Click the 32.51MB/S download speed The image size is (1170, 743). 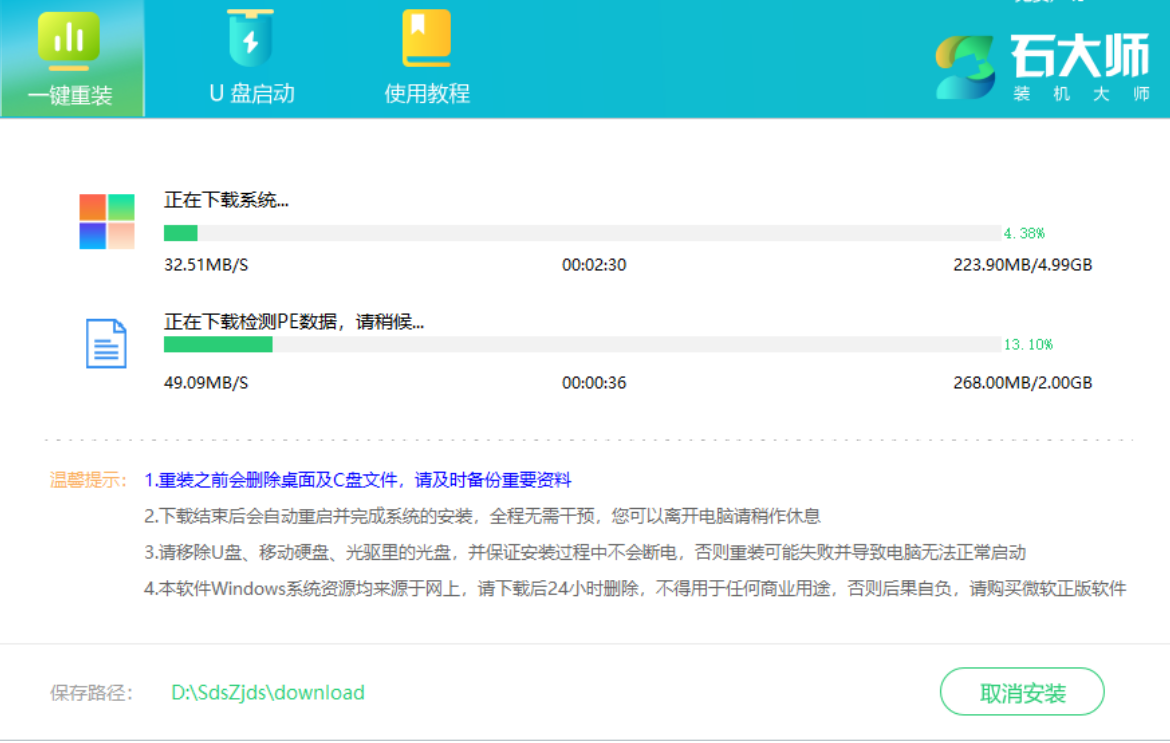point(206,265)
